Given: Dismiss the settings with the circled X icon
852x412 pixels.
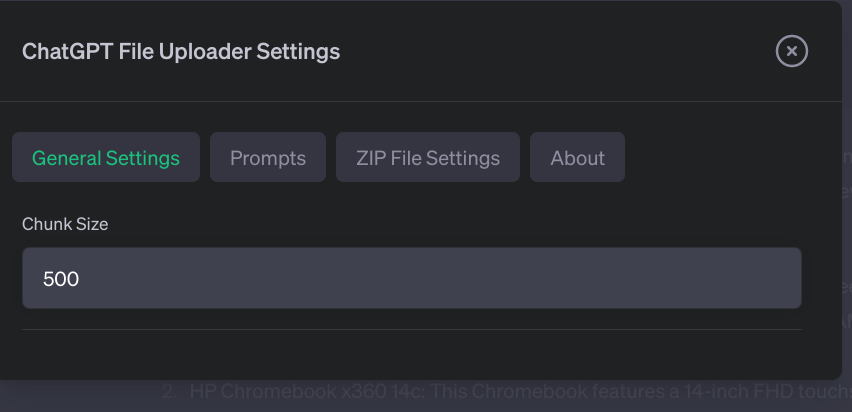Looking at the screenshot, I should click(x=791, y=51).
